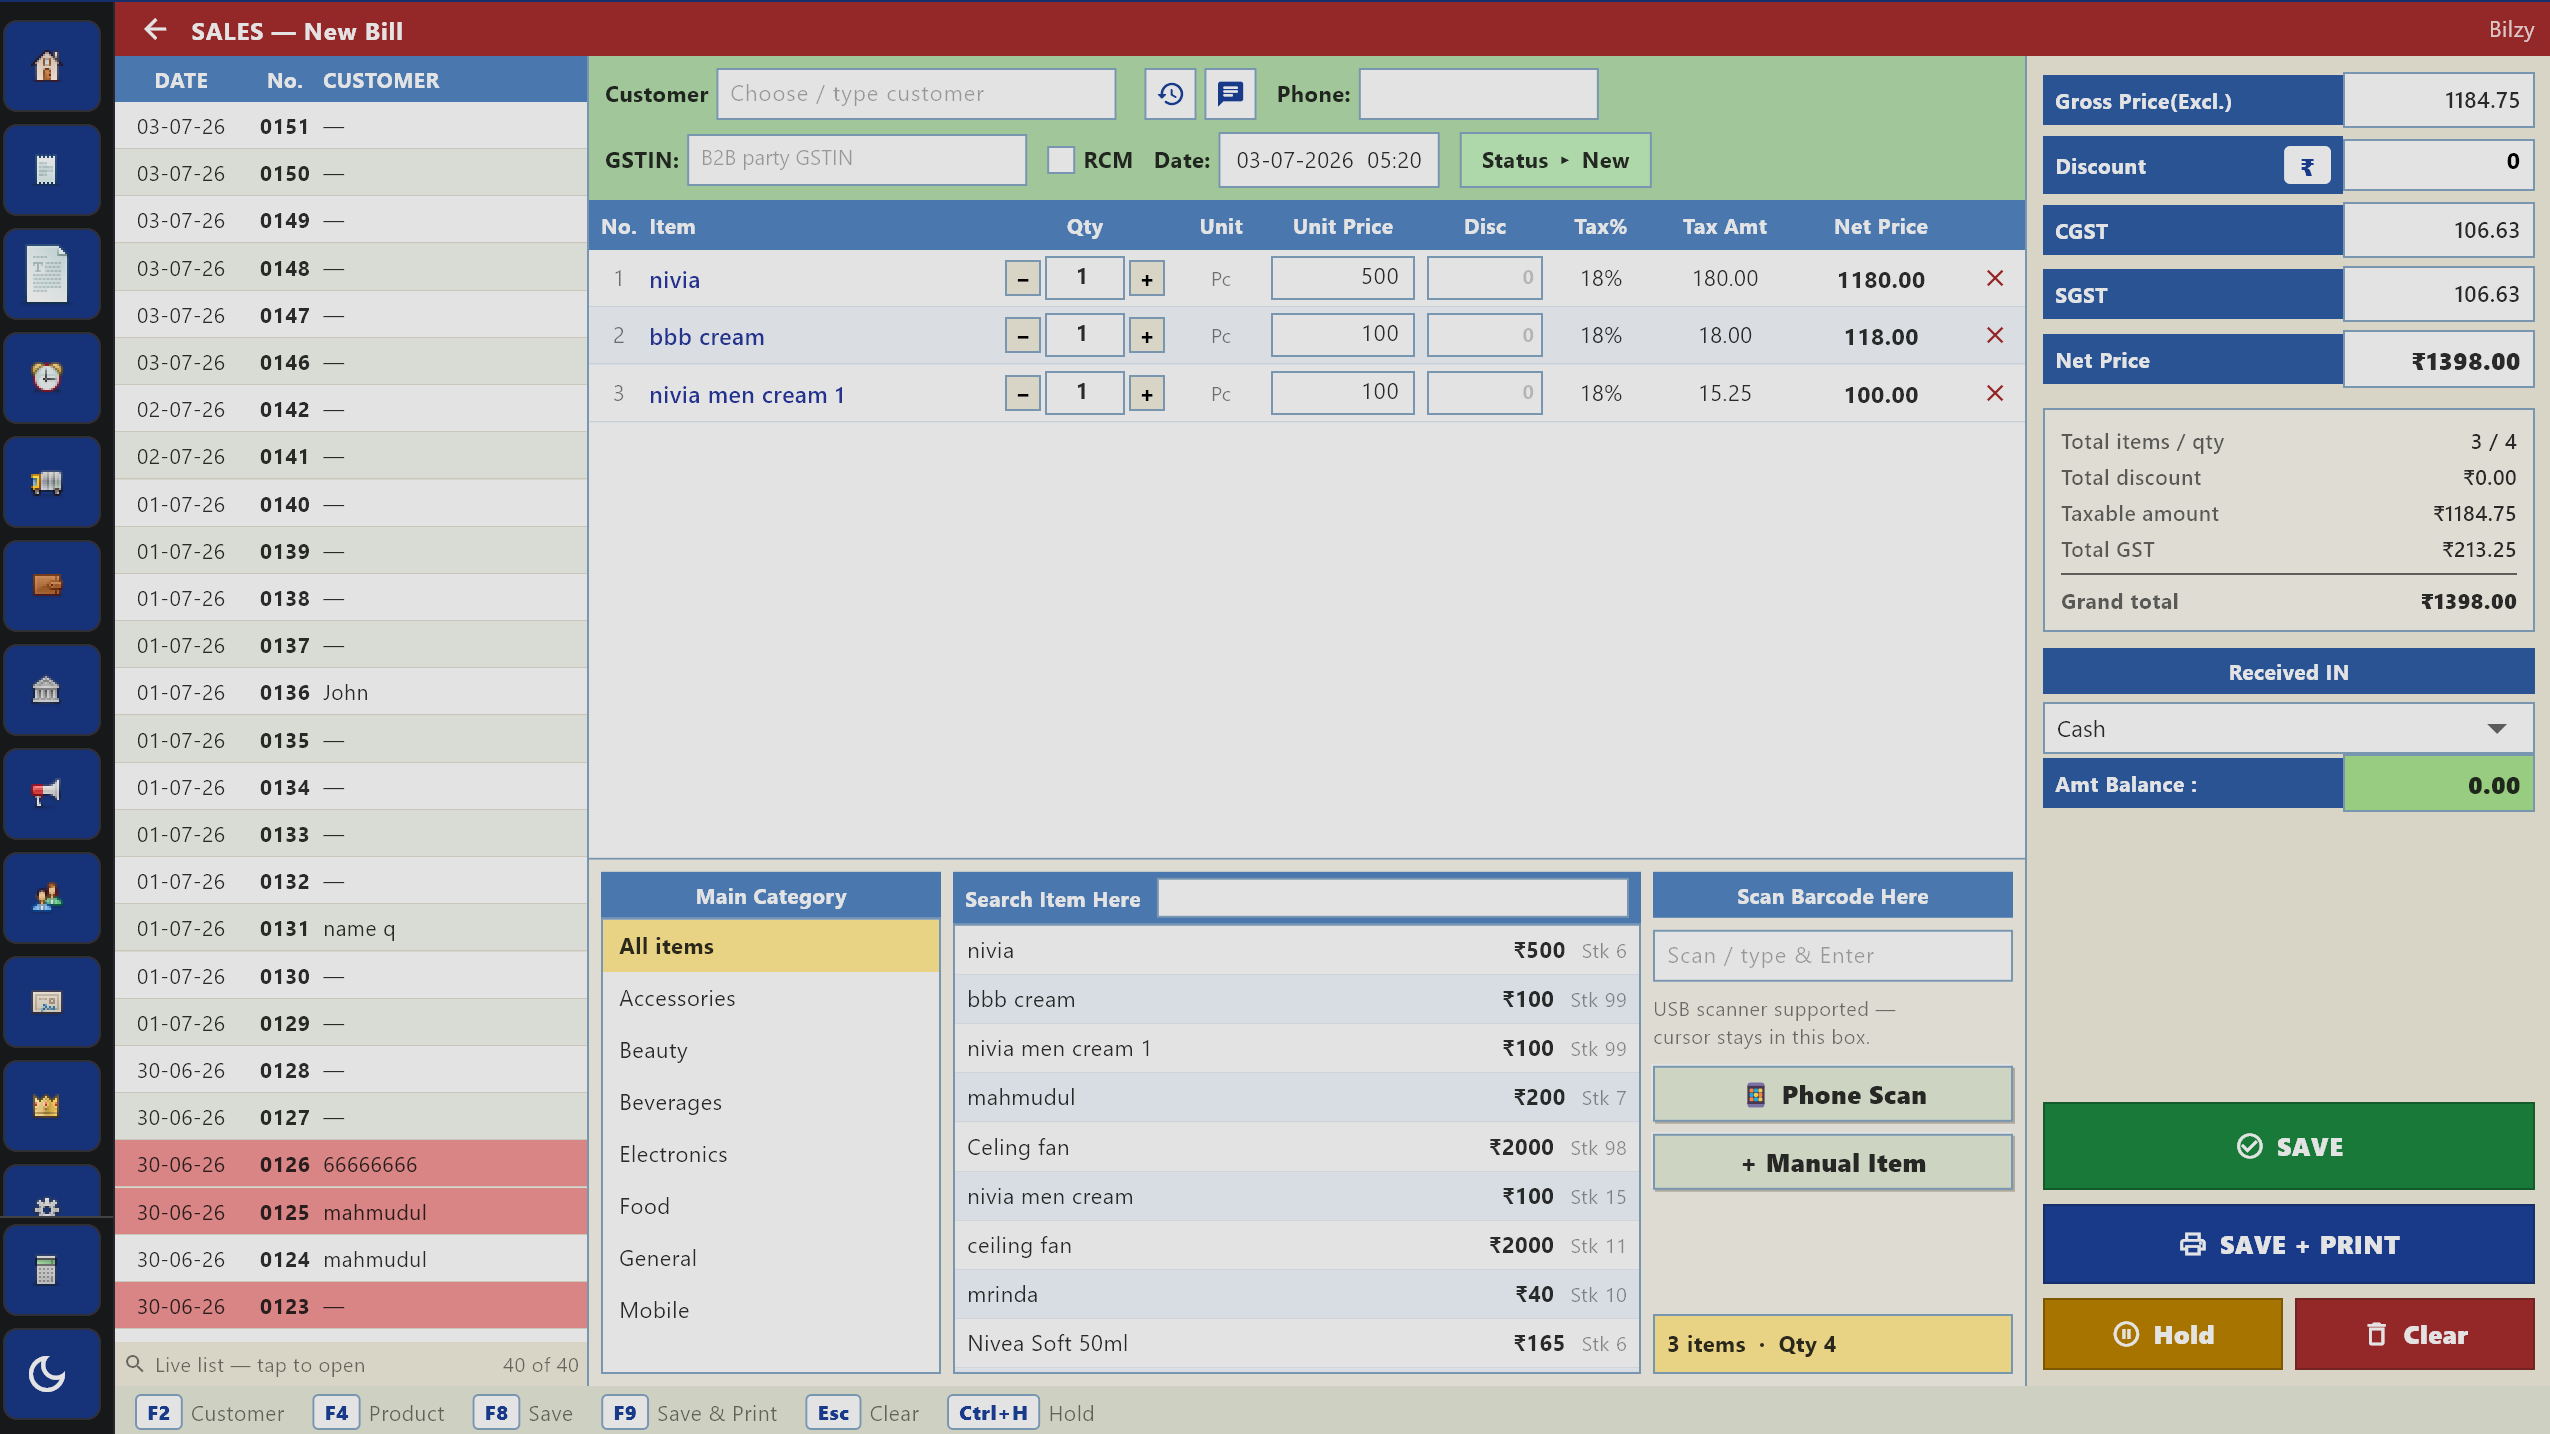Select the Food category

click(x=771, y=1206)
